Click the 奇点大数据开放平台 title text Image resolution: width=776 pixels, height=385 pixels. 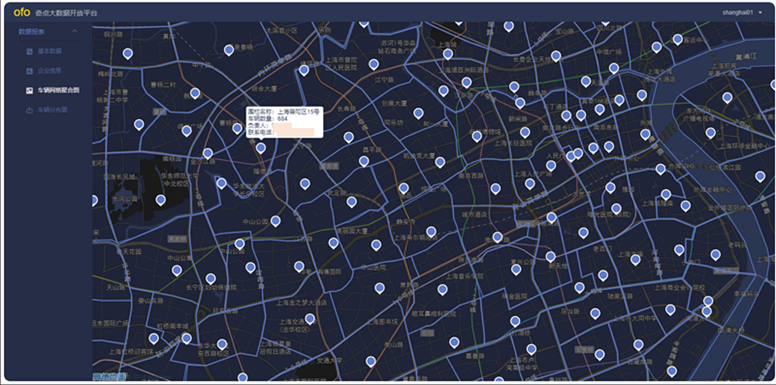67,13
